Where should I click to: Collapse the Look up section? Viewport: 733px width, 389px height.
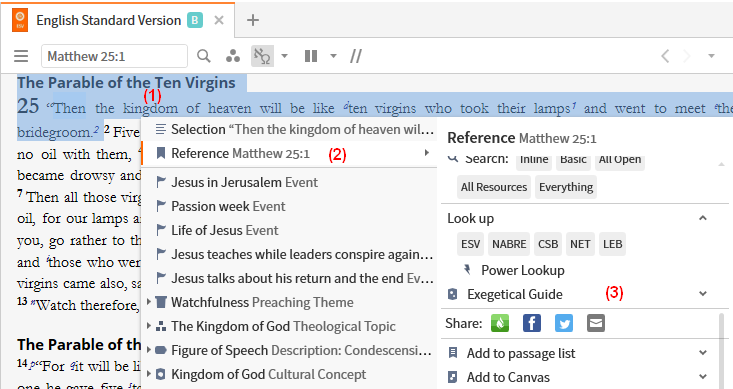click(x=703, y=218)
